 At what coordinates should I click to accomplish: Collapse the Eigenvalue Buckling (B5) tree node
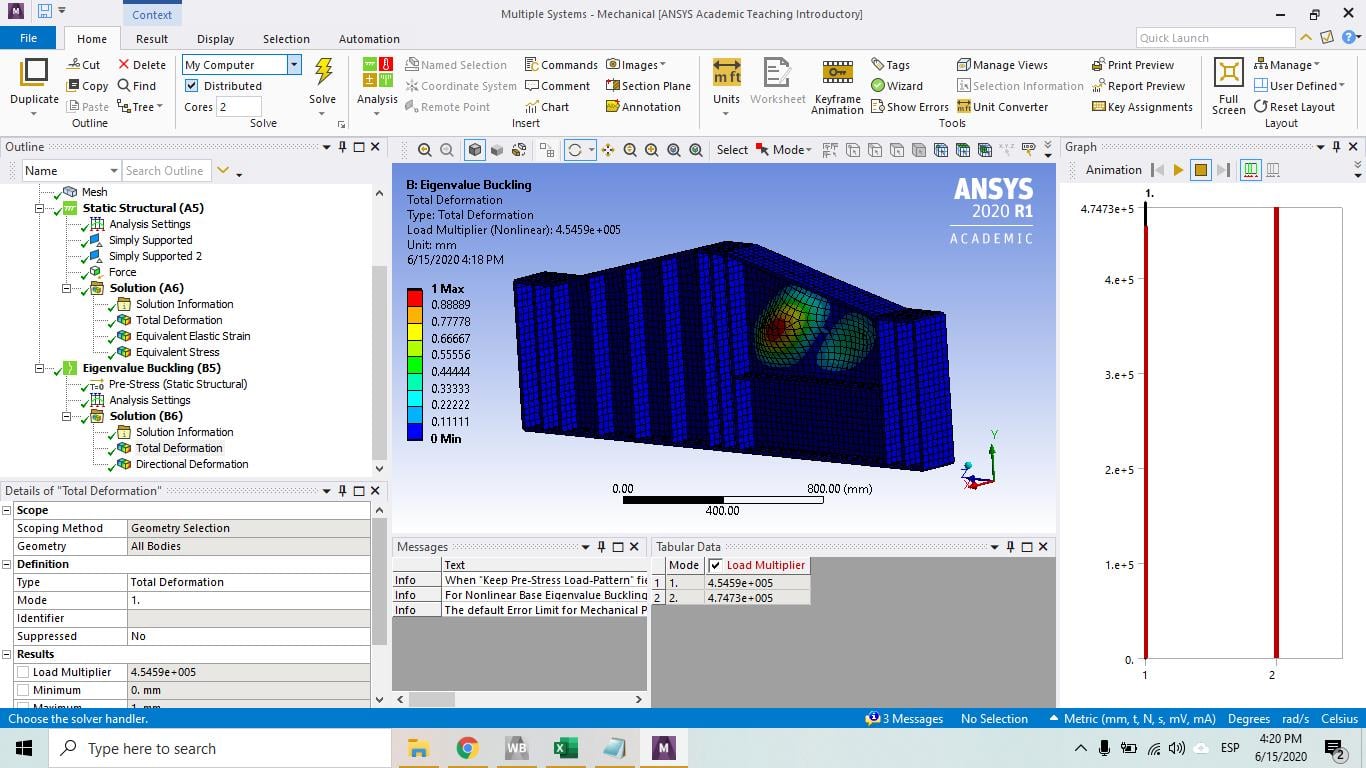pos(40,368)
